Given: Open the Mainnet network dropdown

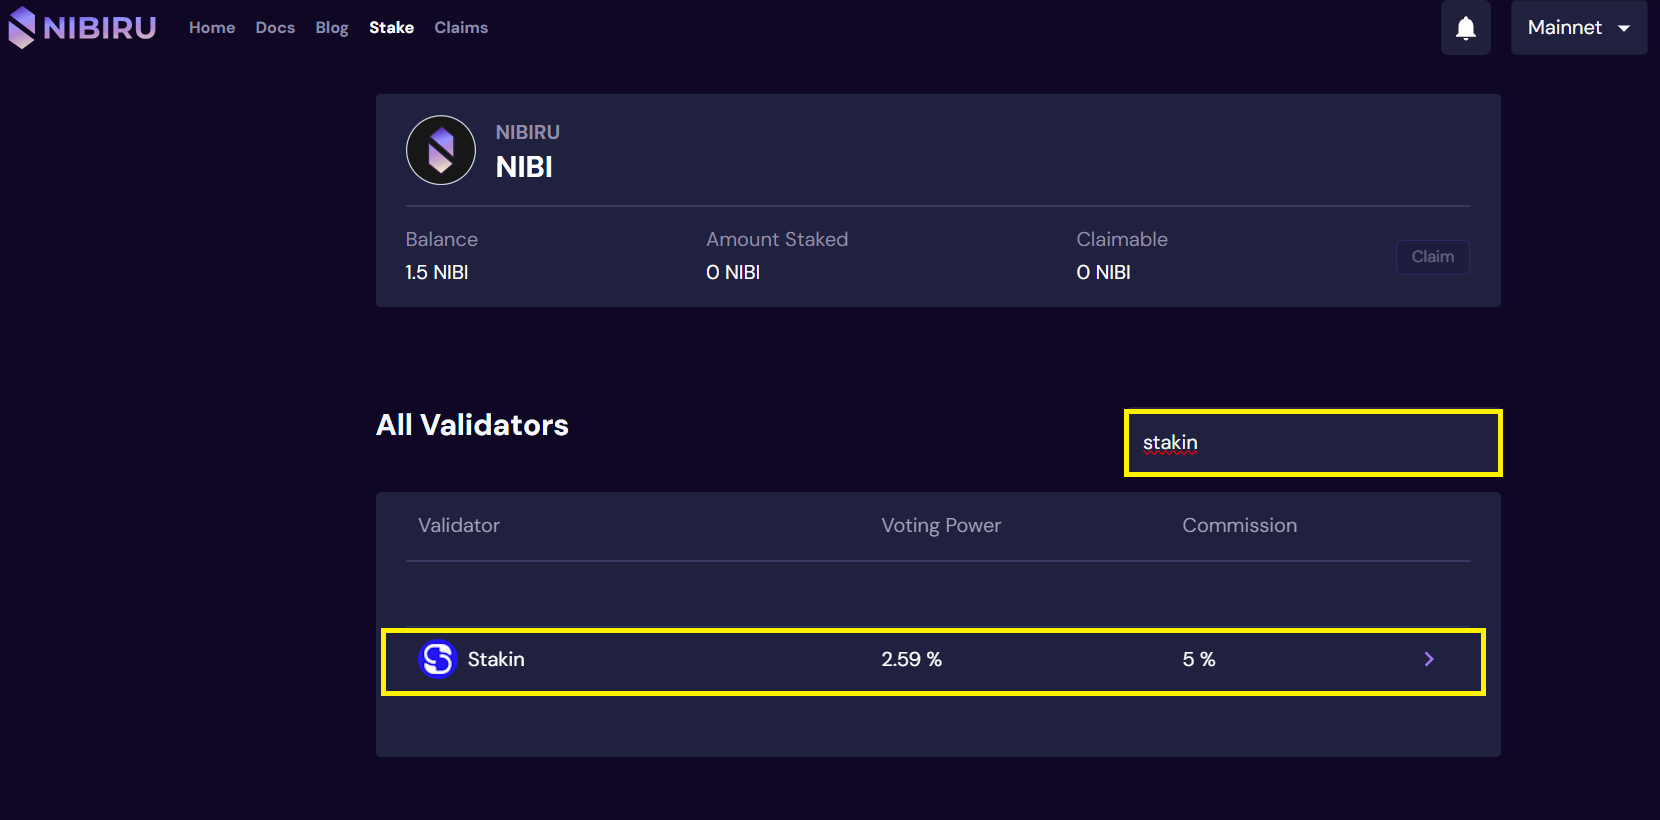Looking at the screenshot, I should pyautogui.click(x=1579, y=28).
